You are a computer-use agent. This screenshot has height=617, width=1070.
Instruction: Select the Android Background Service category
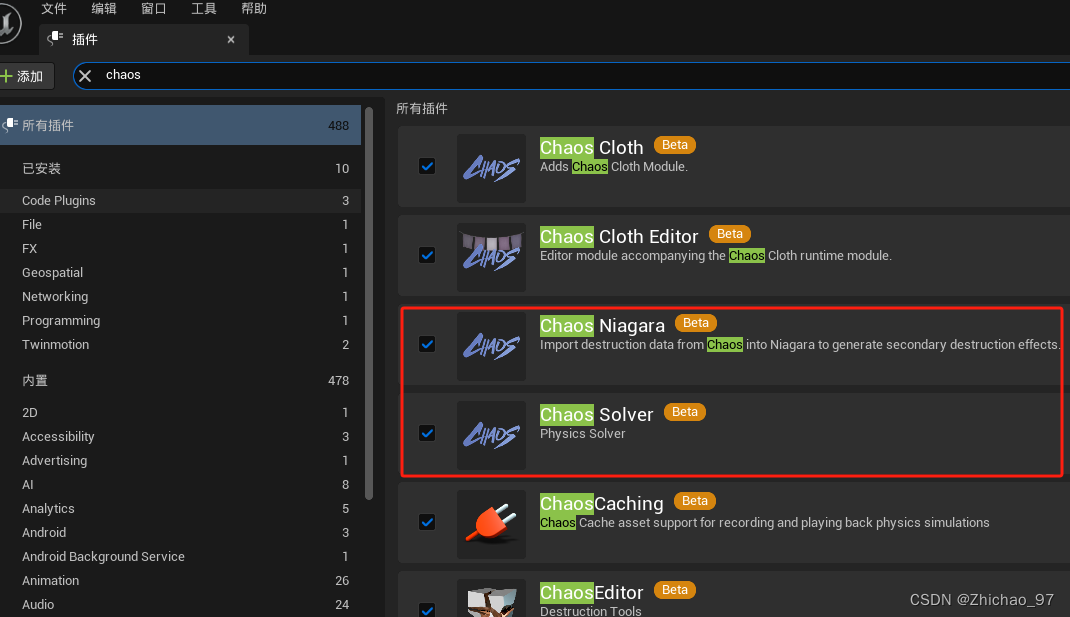click(180, 556)
